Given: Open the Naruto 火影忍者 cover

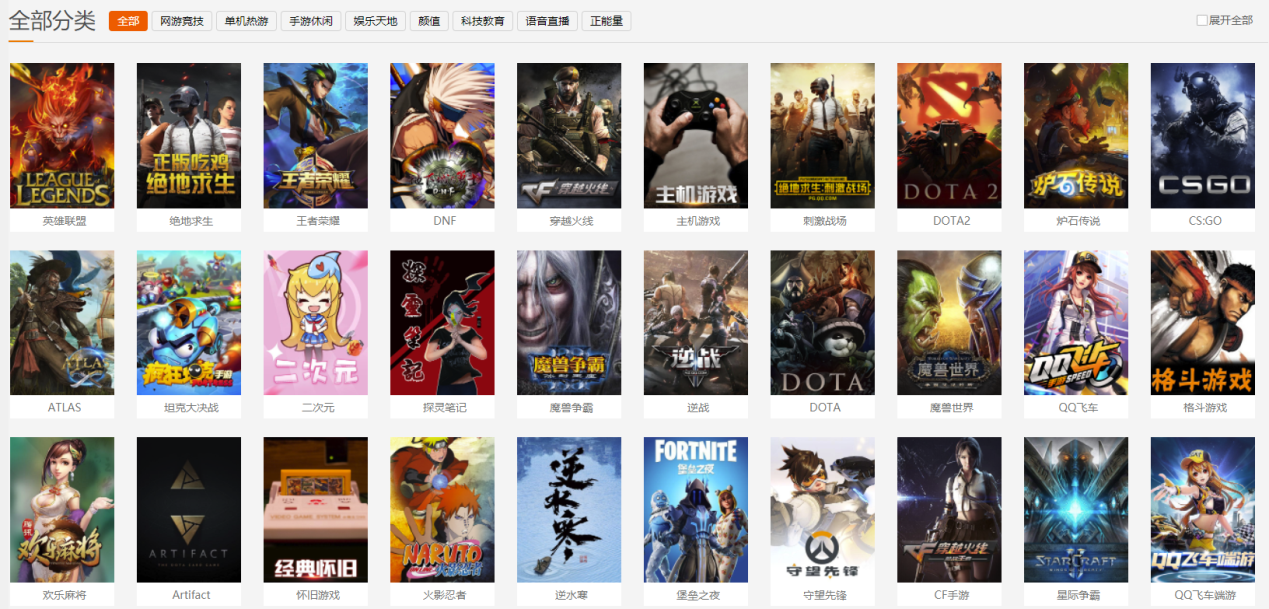Looking at the screenshot, I should click(x=442, y=510).
